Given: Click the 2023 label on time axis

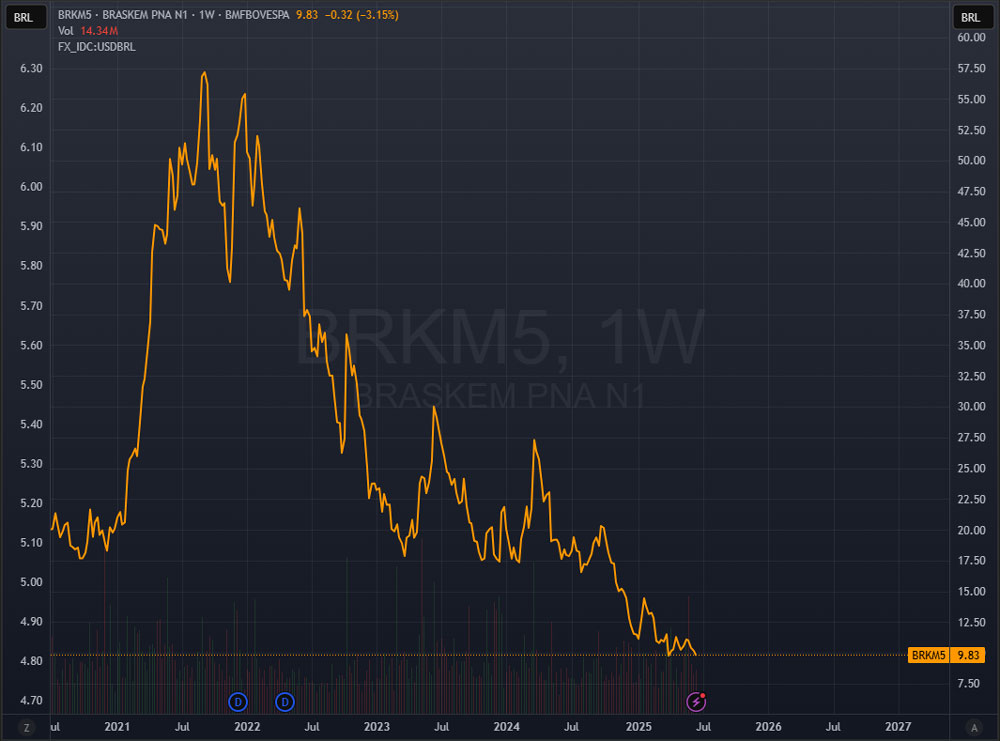Looking at the screenshot, I should (x=377, y=726).
